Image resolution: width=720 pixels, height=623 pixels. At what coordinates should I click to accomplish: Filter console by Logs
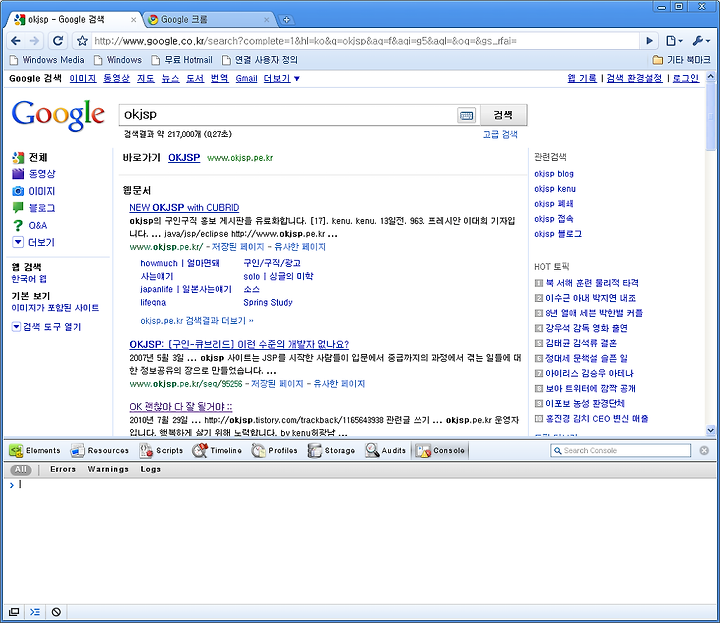click(151, 470)
